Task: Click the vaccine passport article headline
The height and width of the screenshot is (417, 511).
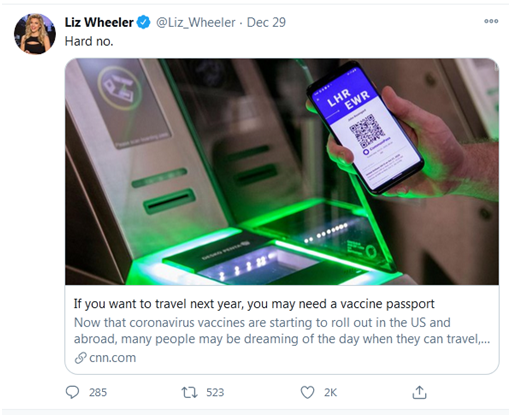Action: tap(254, 304)
